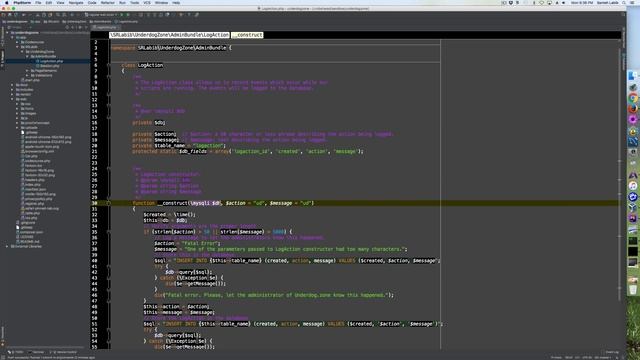Open Google Chrome from the Dock

(633, 98)
